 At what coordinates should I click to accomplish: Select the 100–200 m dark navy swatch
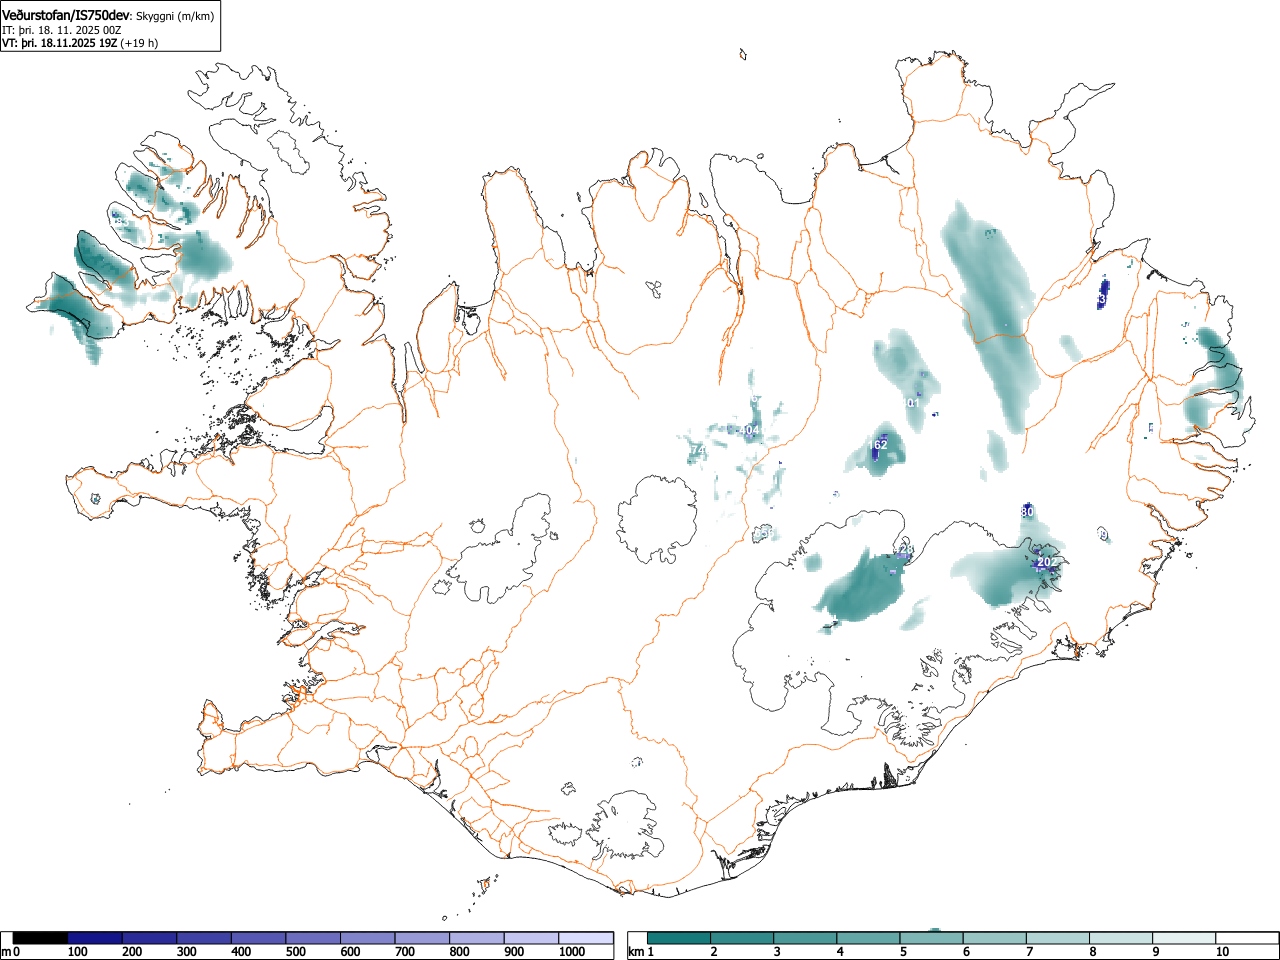(x=94, y=938)
